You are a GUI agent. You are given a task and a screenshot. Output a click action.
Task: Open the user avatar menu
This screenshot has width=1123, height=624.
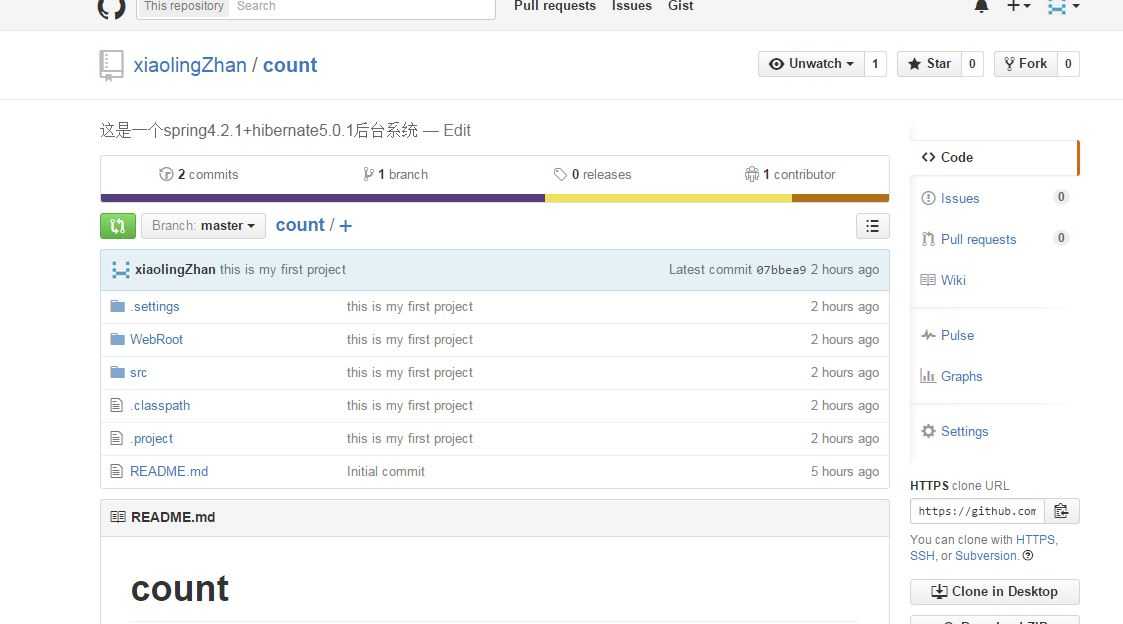click(x=1063, y=7)
